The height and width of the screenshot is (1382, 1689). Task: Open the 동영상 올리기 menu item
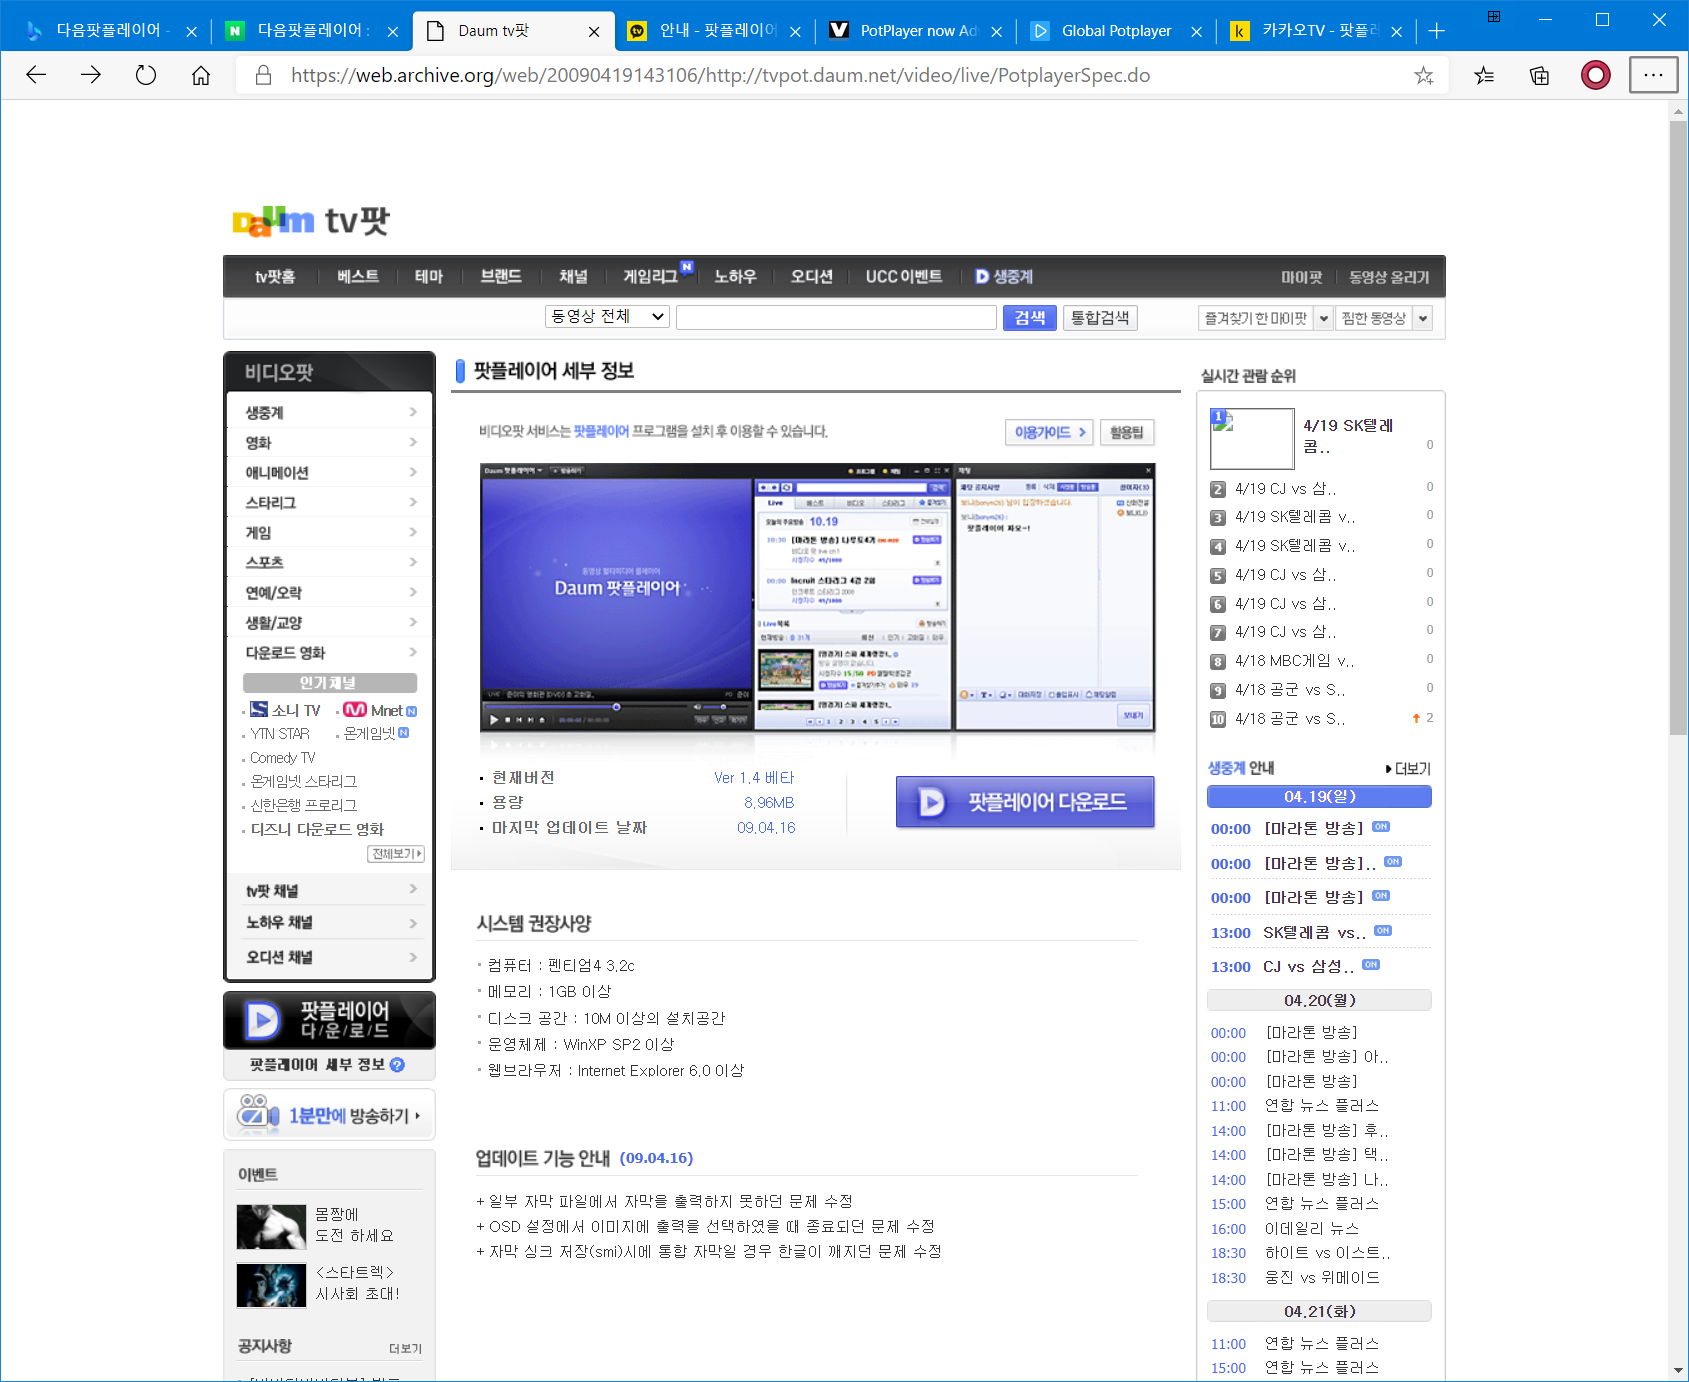tap(1389, 277)
